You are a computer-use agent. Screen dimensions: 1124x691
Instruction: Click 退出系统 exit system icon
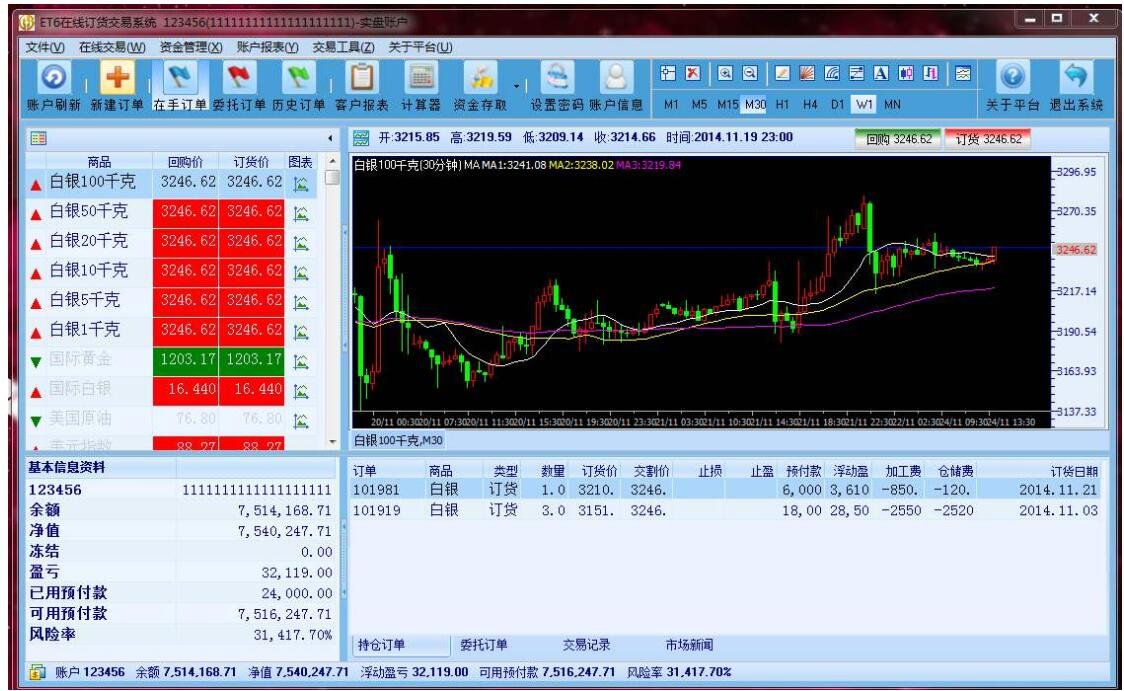pyautogui.click(x=1075, y=77)
